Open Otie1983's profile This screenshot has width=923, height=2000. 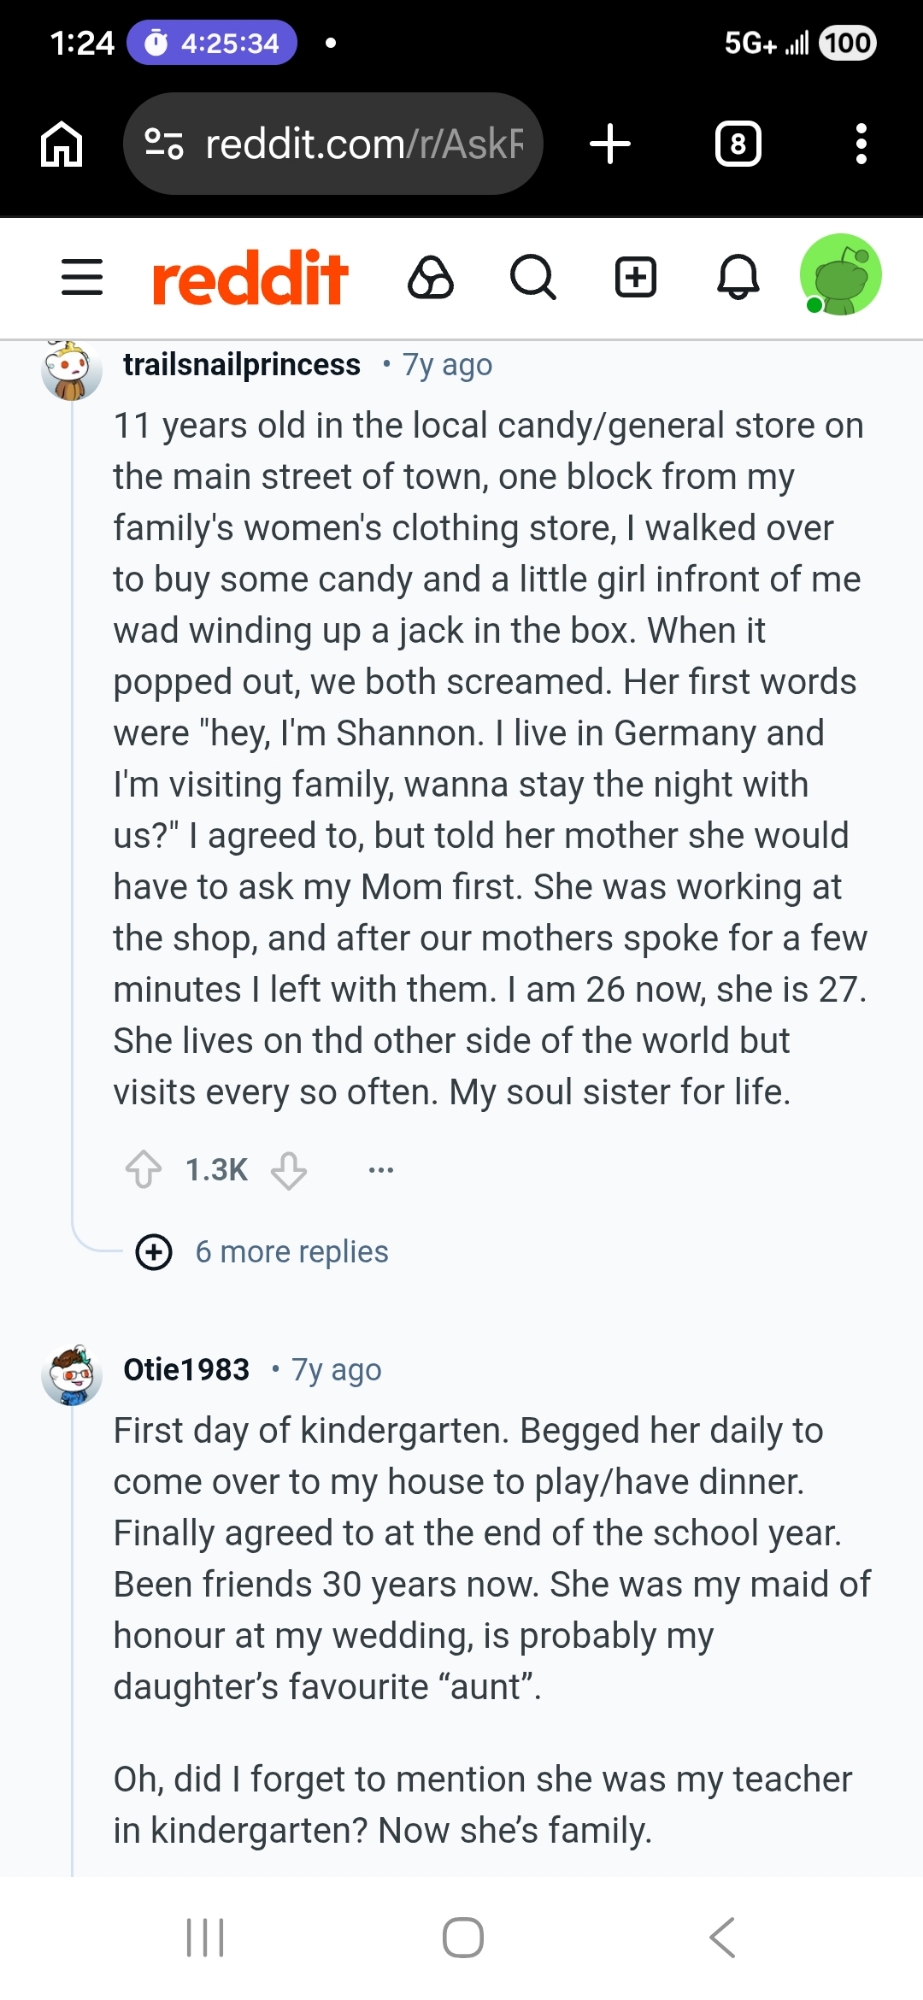186,1369
